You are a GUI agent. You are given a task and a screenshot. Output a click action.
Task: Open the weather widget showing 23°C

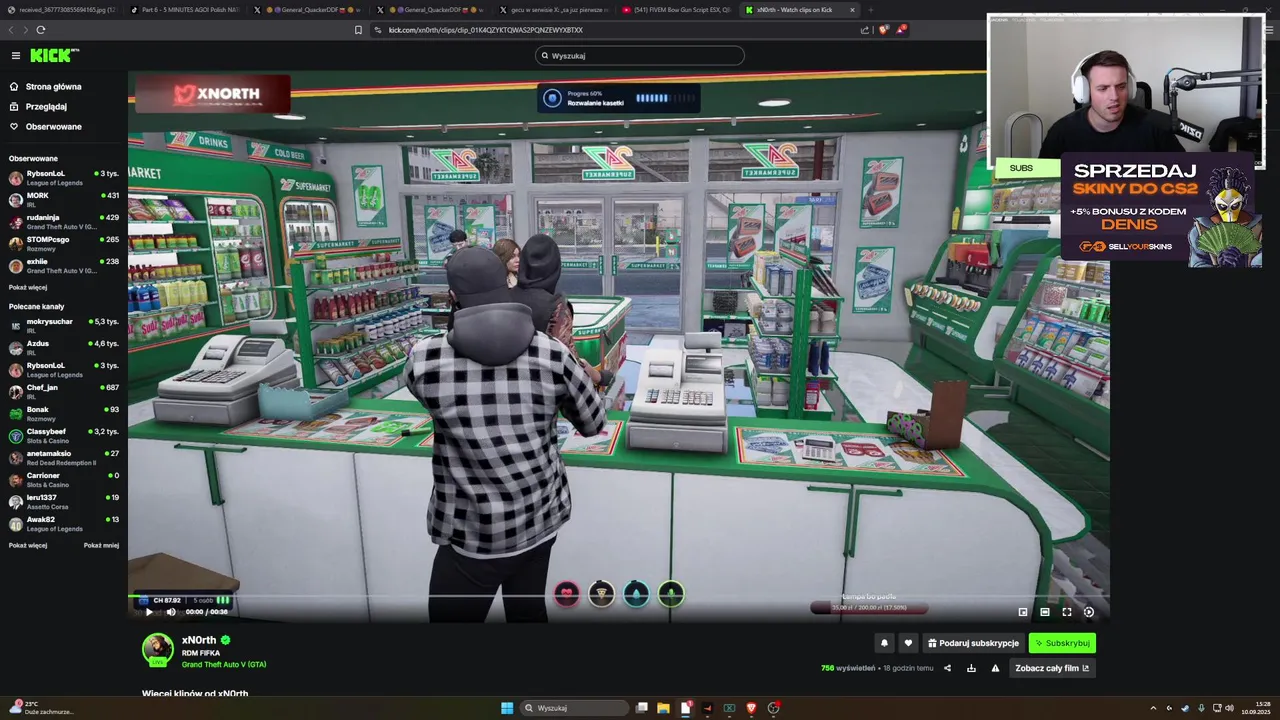coord(42,708)
